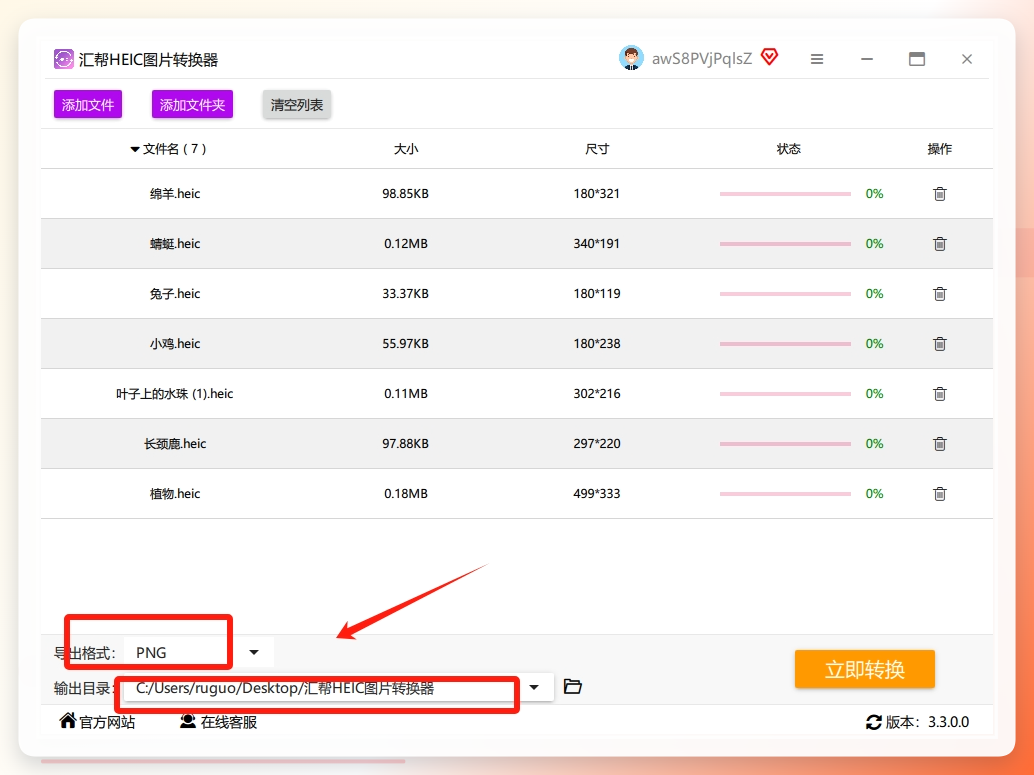Click 0% status of 长颈鹿.heic
The width and height of the screenshot is (1034, 775).
874,444
